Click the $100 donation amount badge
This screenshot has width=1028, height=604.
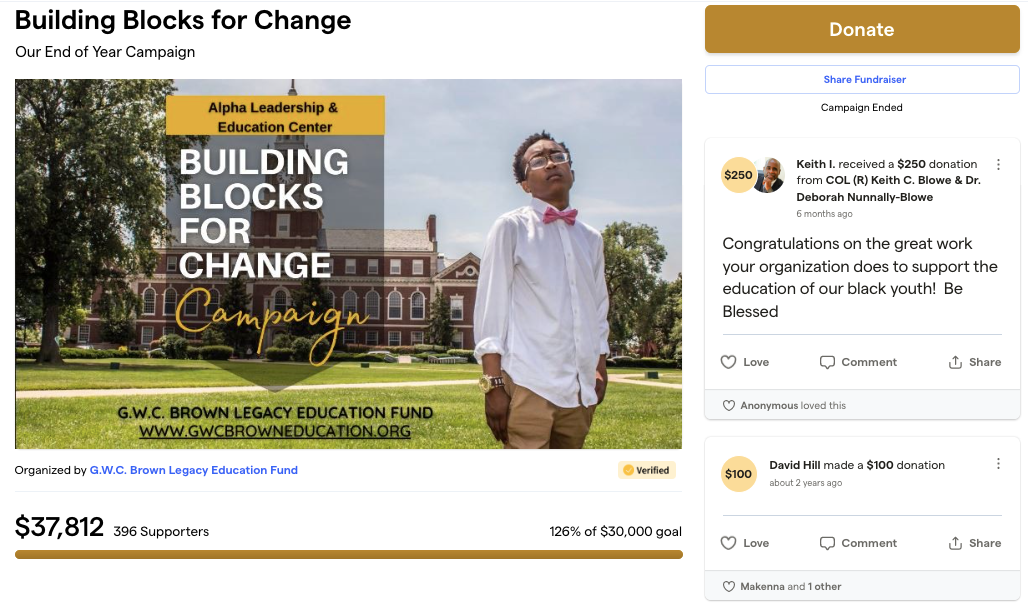tap(738, 474)
